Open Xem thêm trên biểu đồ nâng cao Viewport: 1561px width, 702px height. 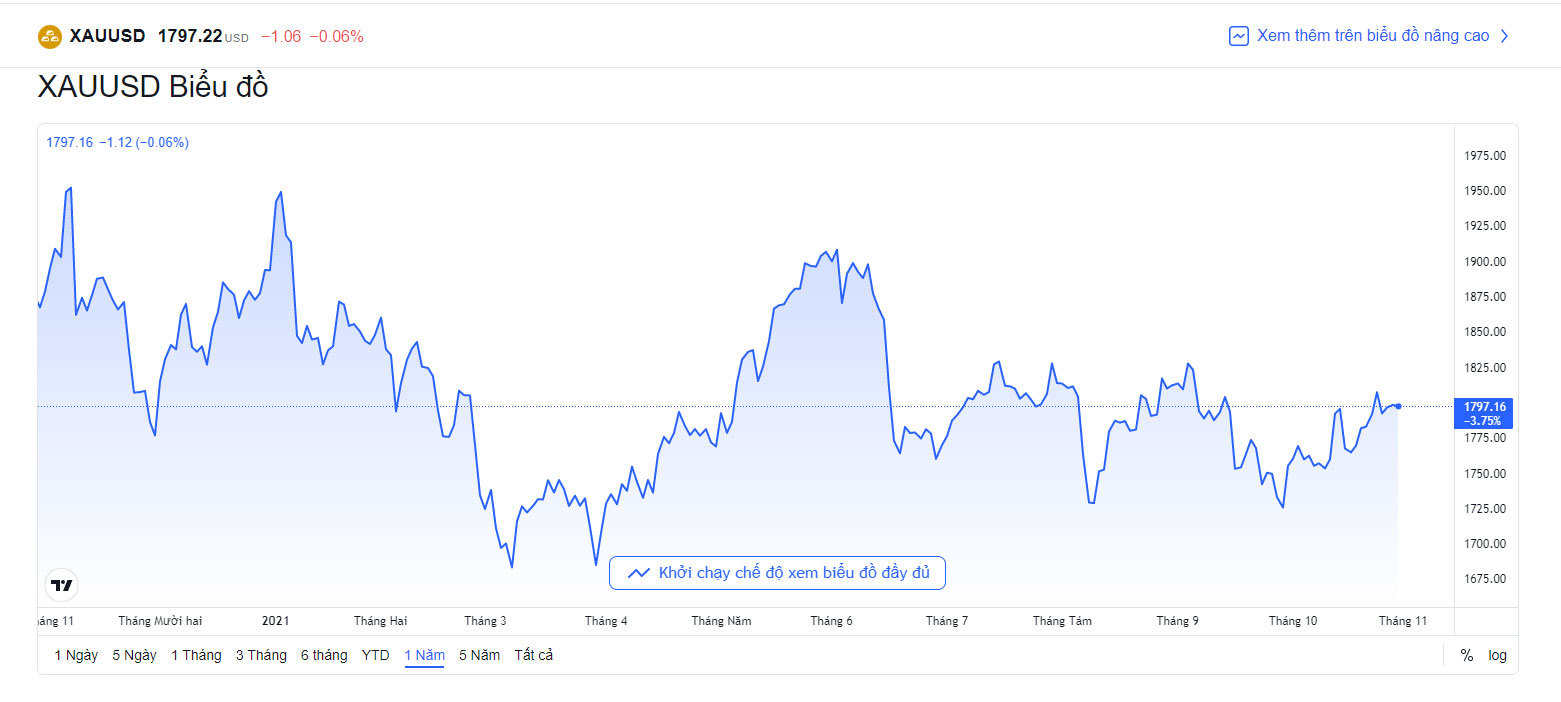click(1372, 36)
